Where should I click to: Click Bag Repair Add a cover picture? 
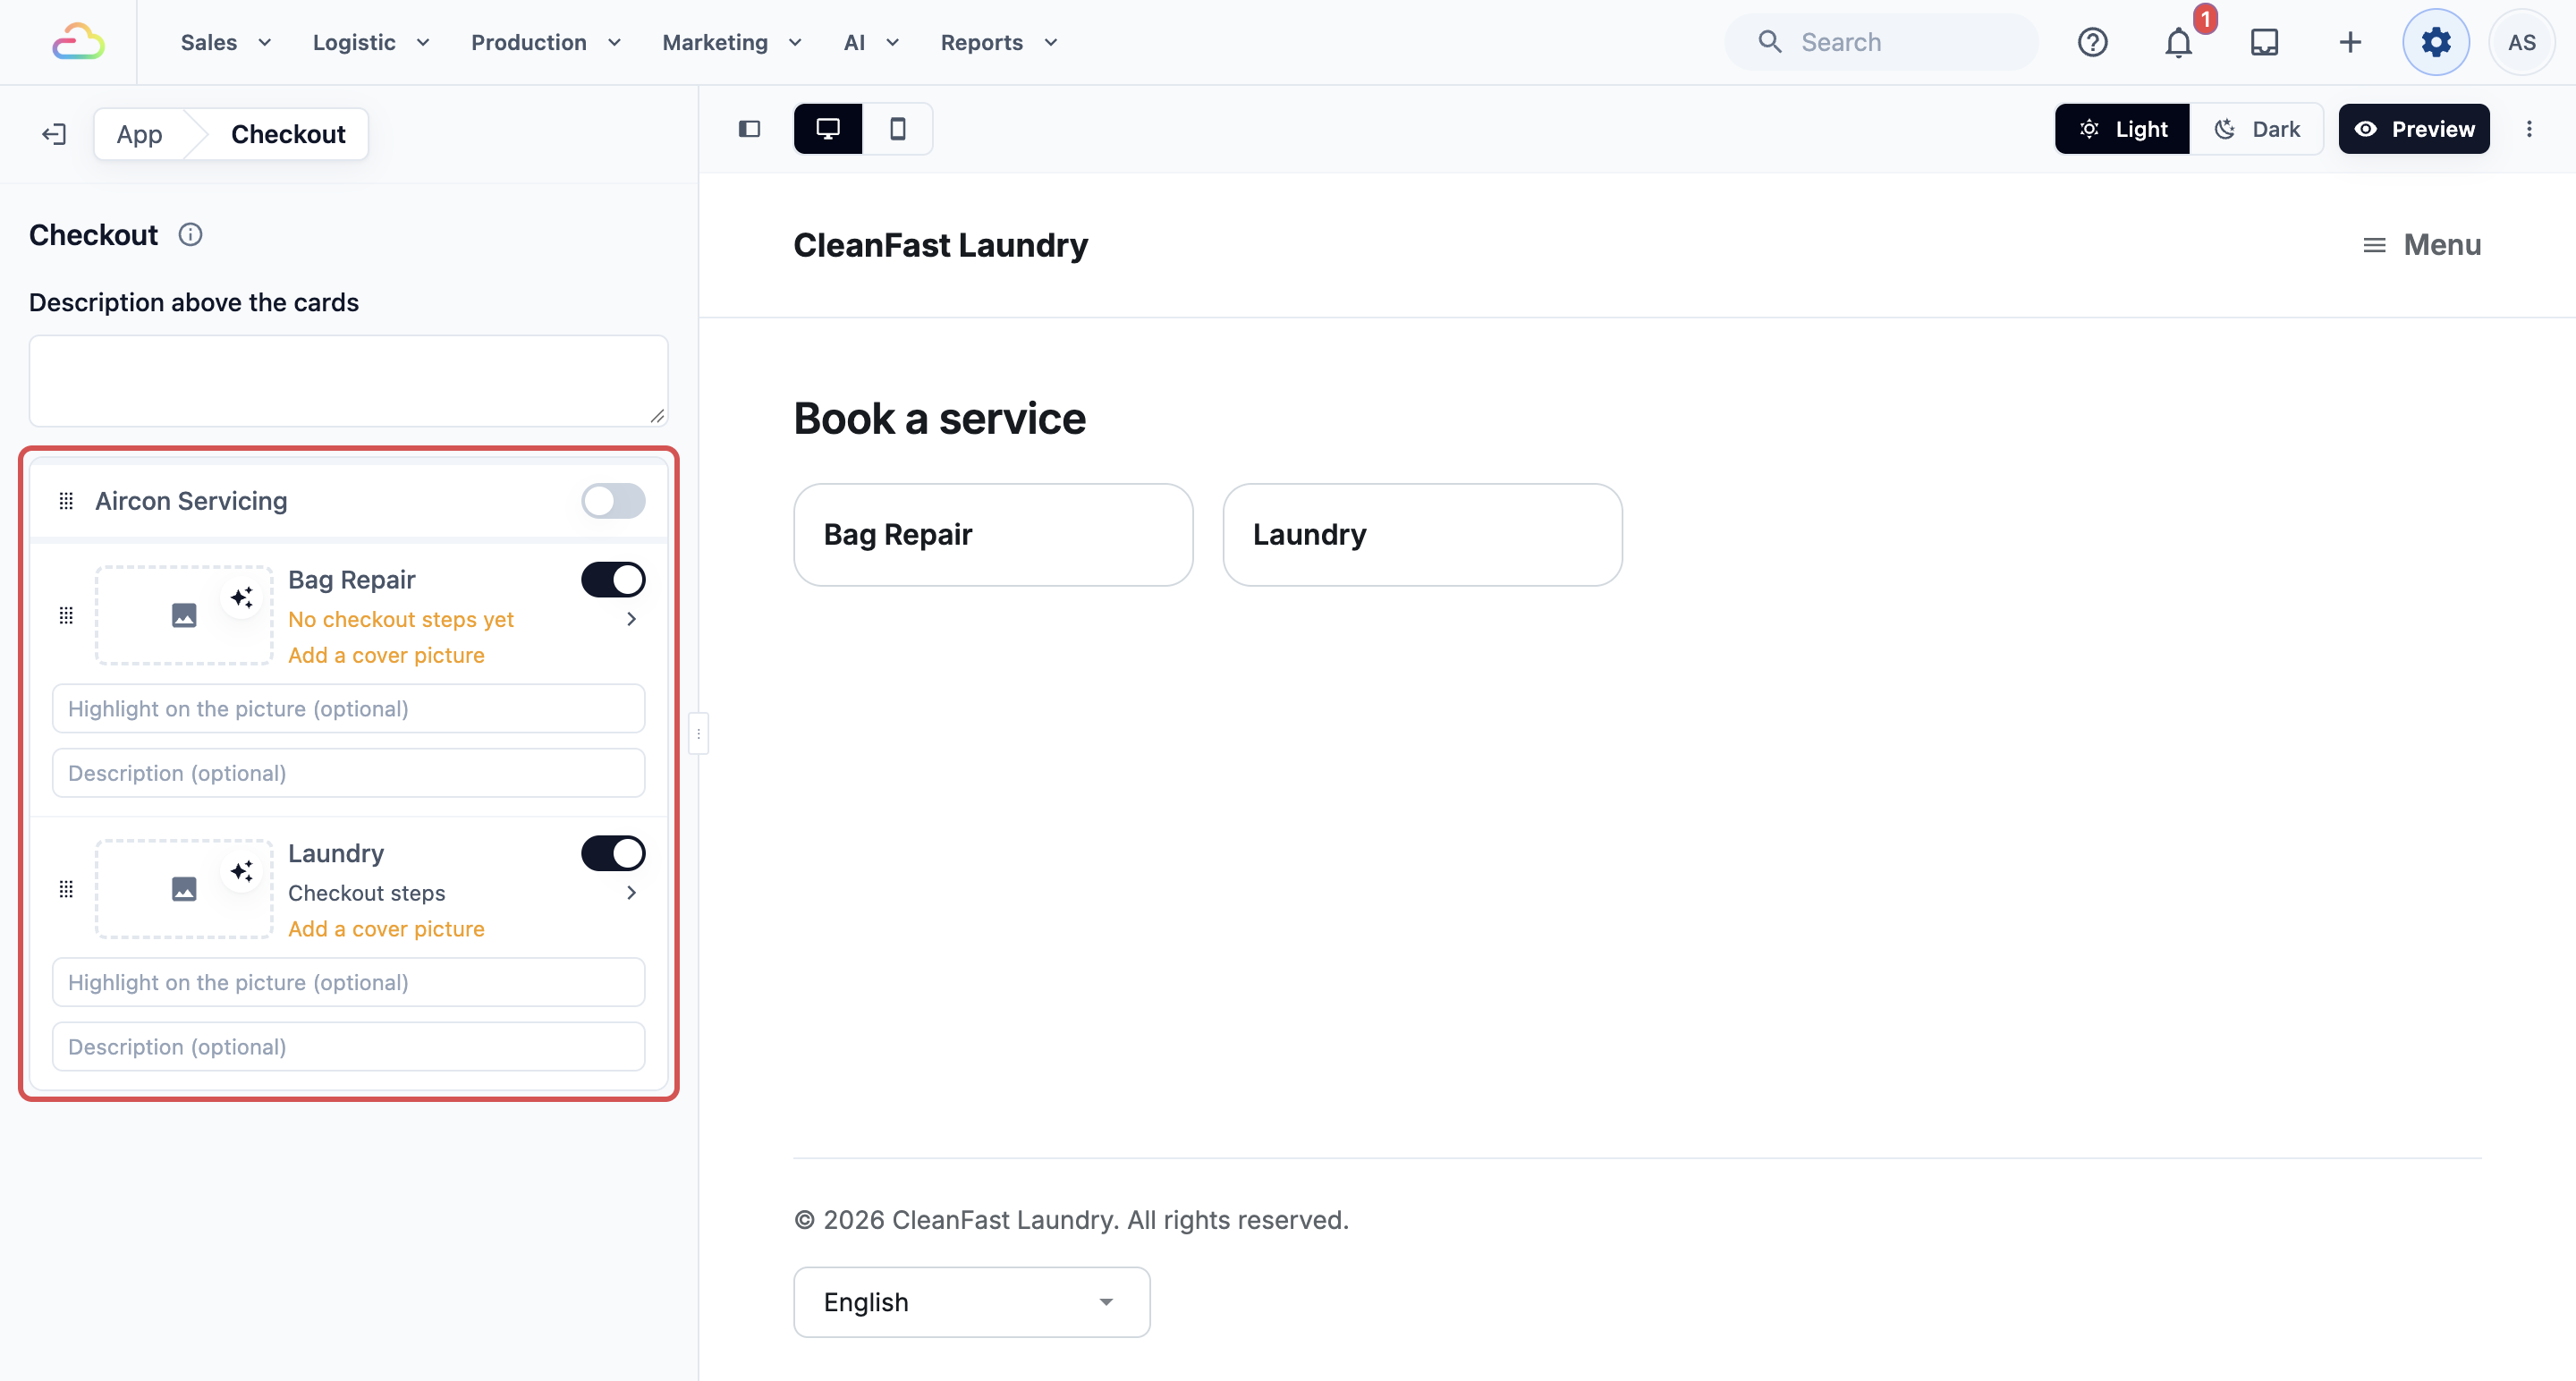tap(386, 655)
